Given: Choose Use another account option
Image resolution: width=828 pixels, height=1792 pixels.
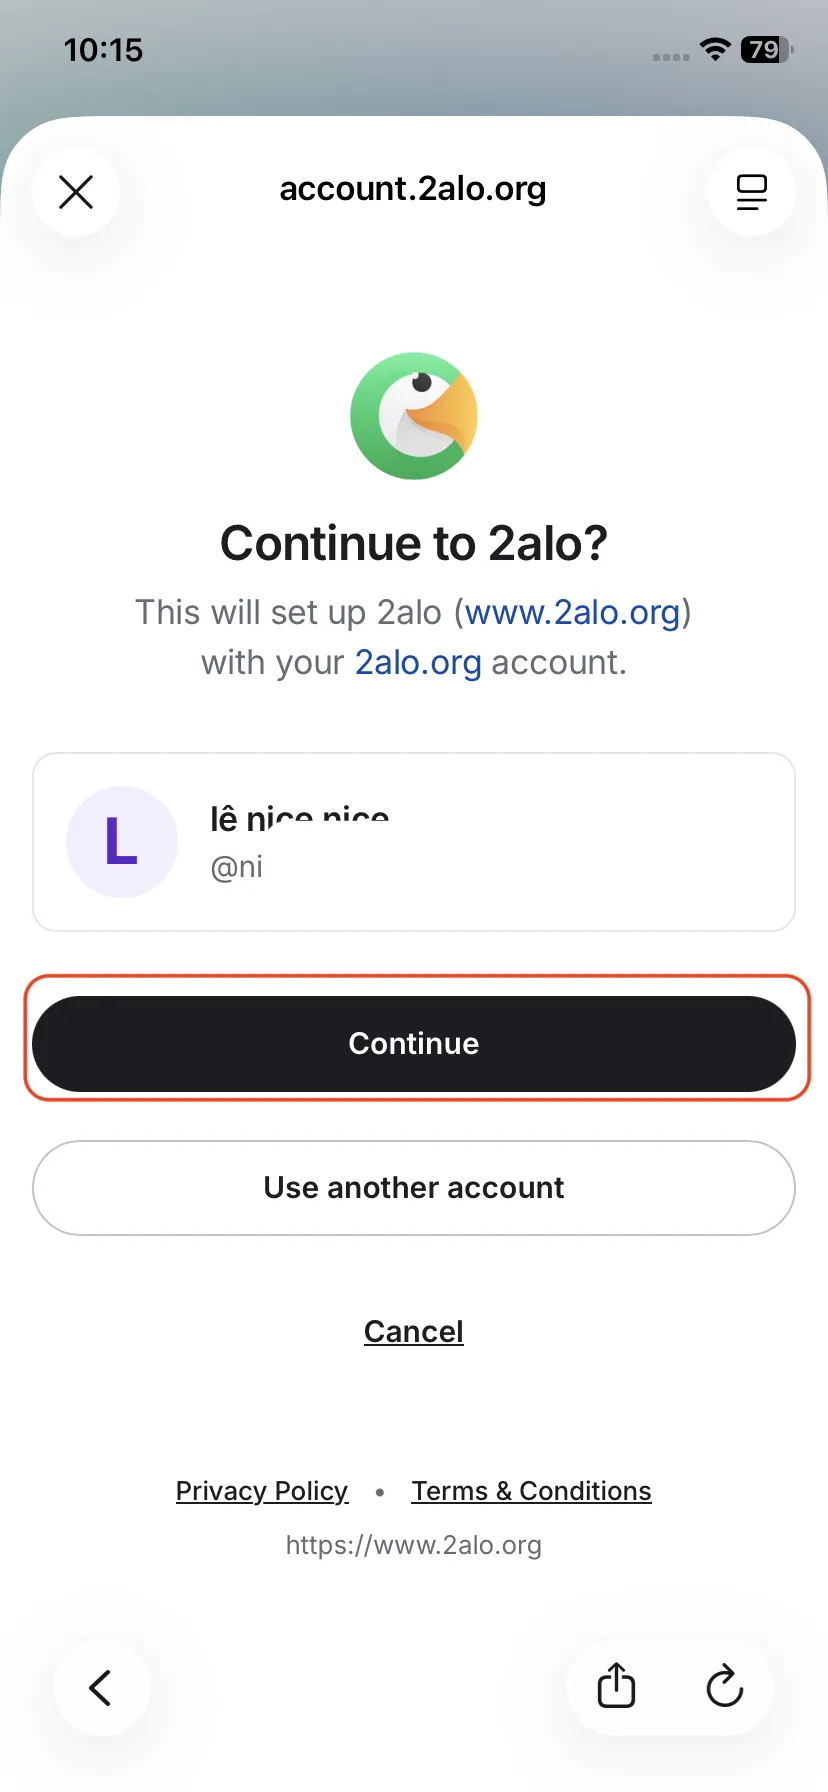Looking at the screenshot, I should click(414, 1188).
